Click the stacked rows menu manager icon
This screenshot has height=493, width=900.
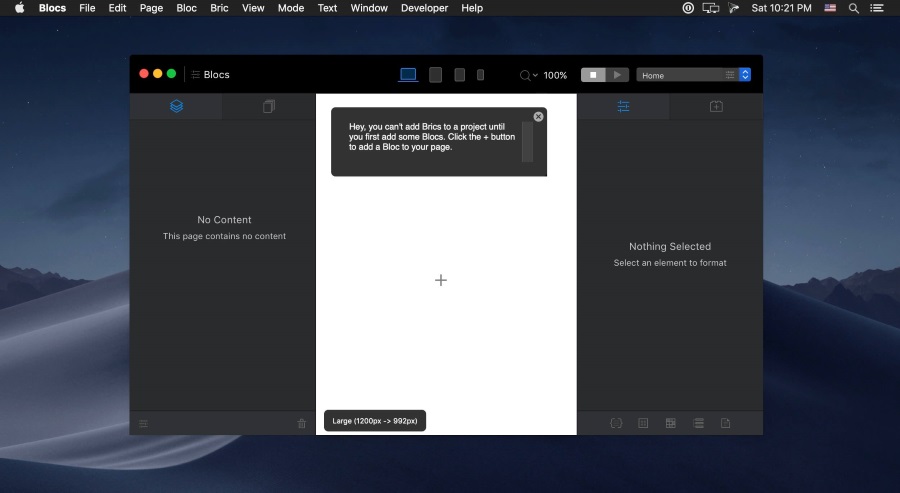coord(699,423)
